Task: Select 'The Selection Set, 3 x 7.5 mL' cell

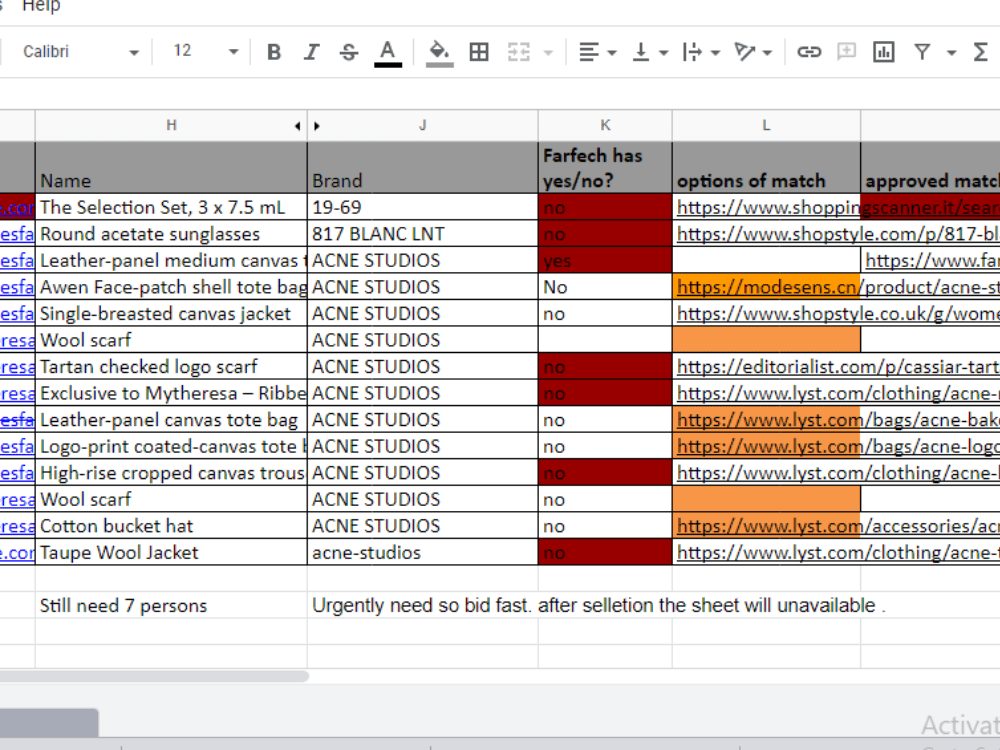Action: click(x=171, y=207)
